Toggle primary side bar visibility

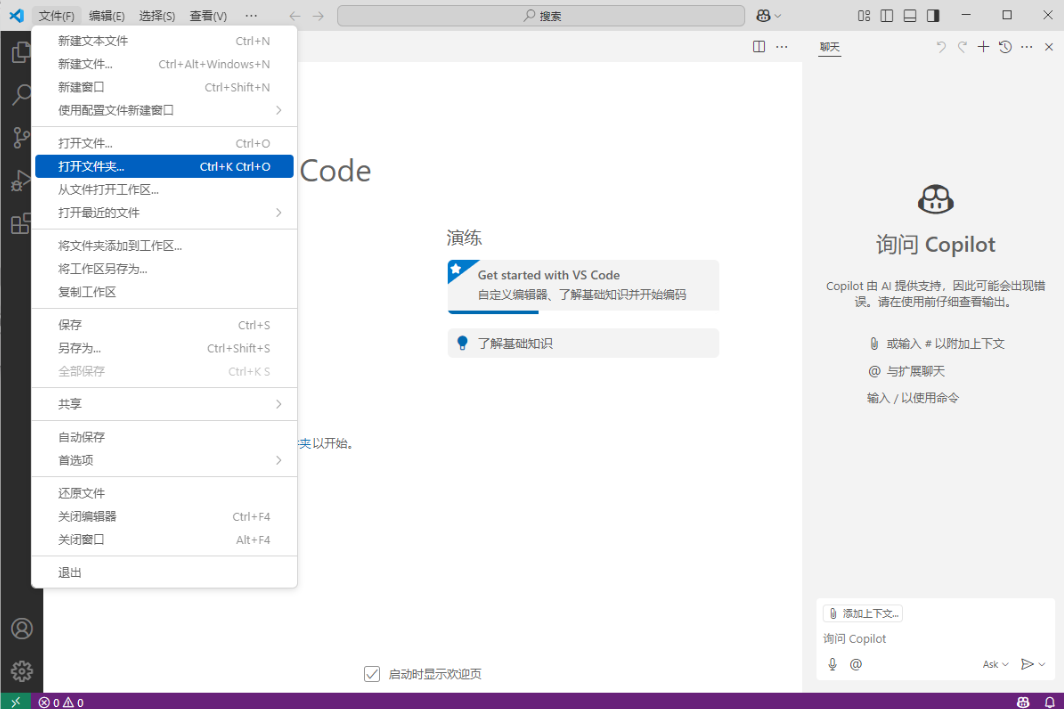(887, 16)
